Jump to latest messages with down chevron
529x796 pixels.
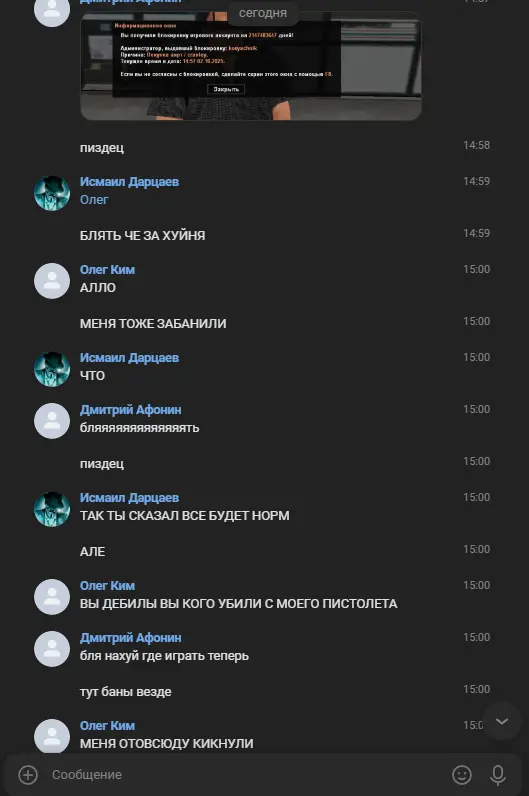pos(502,721)
